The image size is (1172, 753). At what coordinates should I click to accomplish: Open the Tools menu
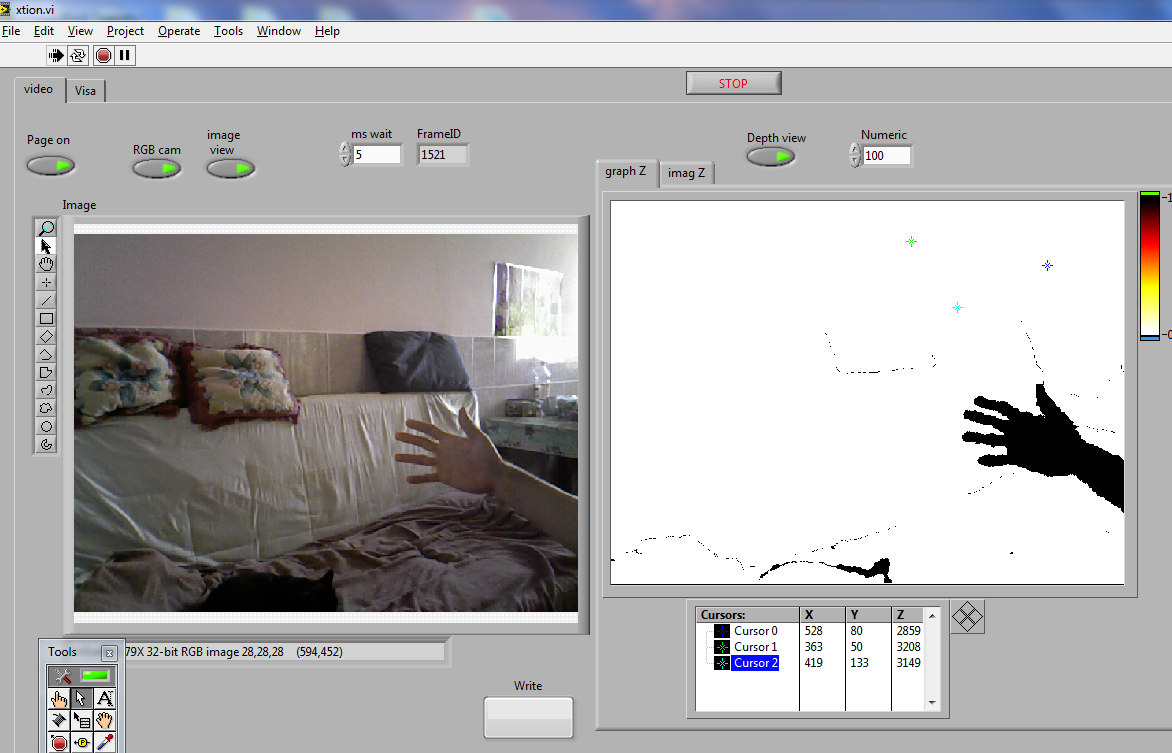point(228,31)
